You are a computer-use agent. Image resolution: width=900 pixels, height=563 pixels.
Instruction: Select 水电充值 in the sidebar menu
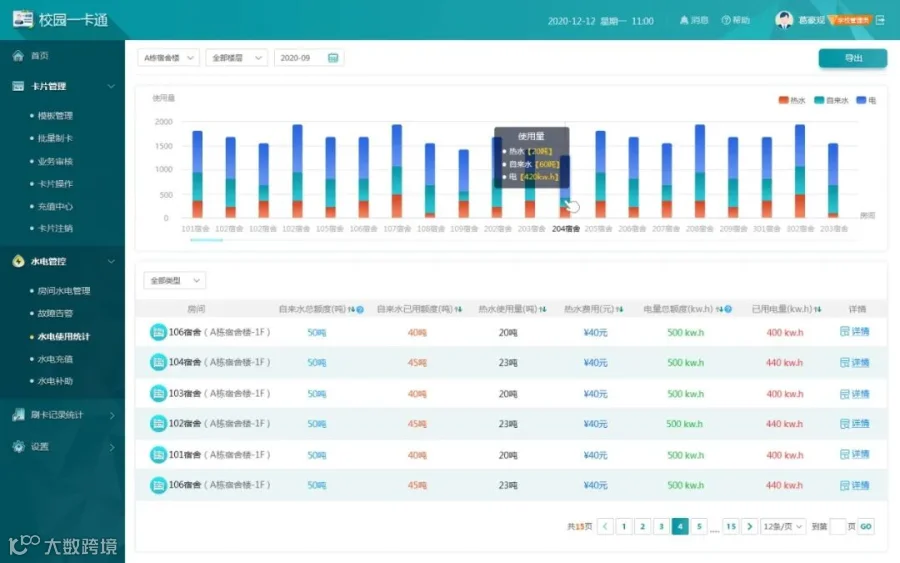[55, 359]
